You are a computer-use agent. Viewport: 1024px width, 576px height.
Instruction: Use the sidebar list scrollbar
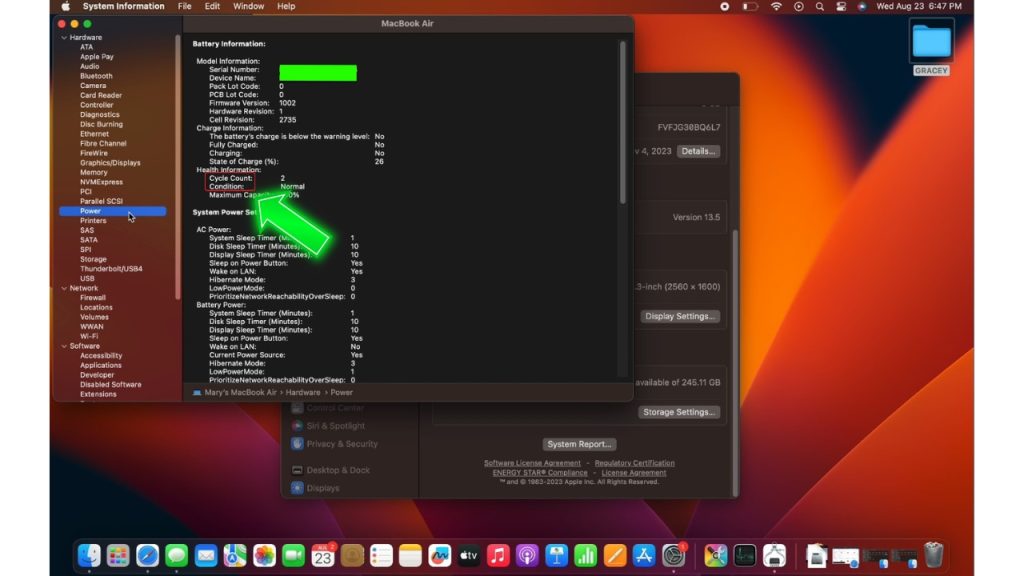pyautogui.click(x=178, y=167)
